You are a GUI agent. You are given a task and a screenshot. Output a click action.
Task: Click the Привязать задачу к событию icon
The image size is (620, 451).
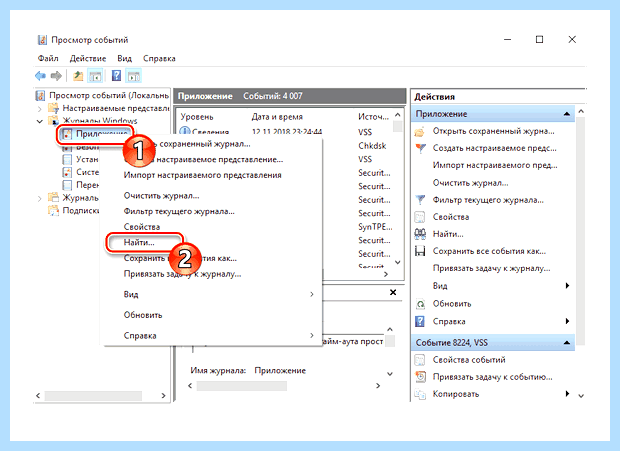pyautogui.click(x=420, y=377)
